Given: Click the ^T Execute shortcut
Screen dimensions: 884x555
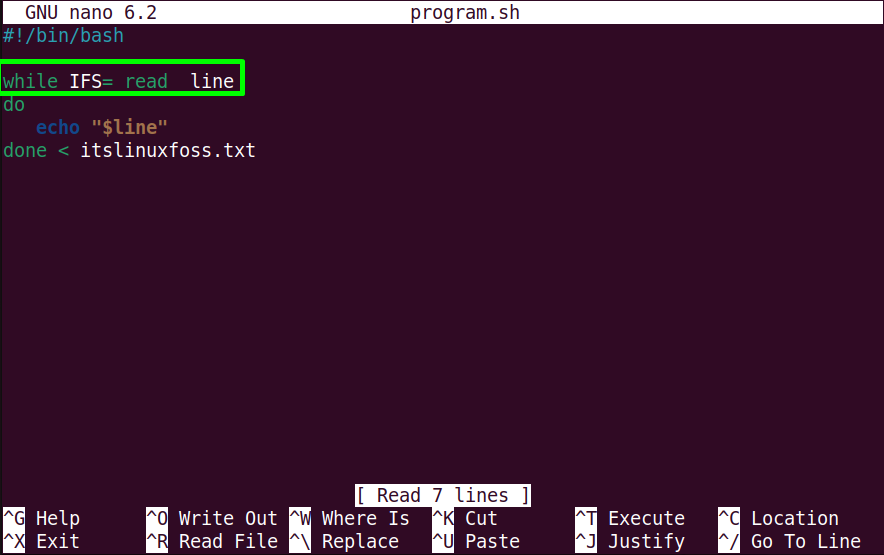Looking at the screenshot, I should pos(630,518).
